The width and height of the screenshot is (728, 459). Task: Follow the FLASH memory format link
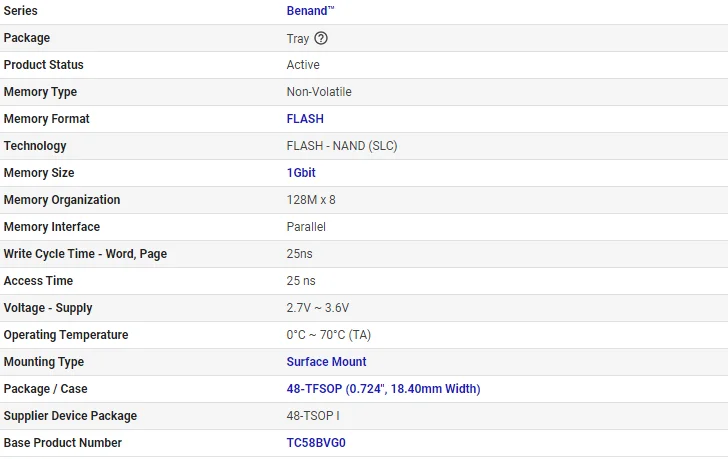(305, 119)
